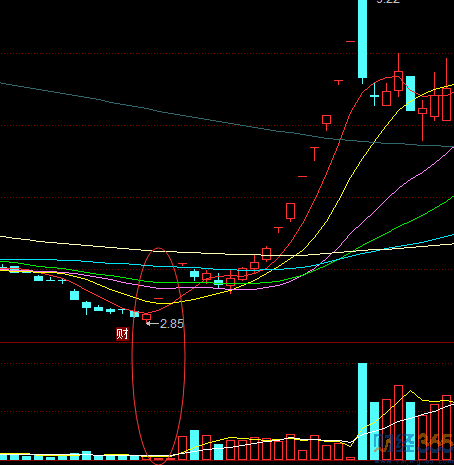The image size is (454, 465).
Task: Click the cyan cross doji after the peak
Action: coord(374,95)
